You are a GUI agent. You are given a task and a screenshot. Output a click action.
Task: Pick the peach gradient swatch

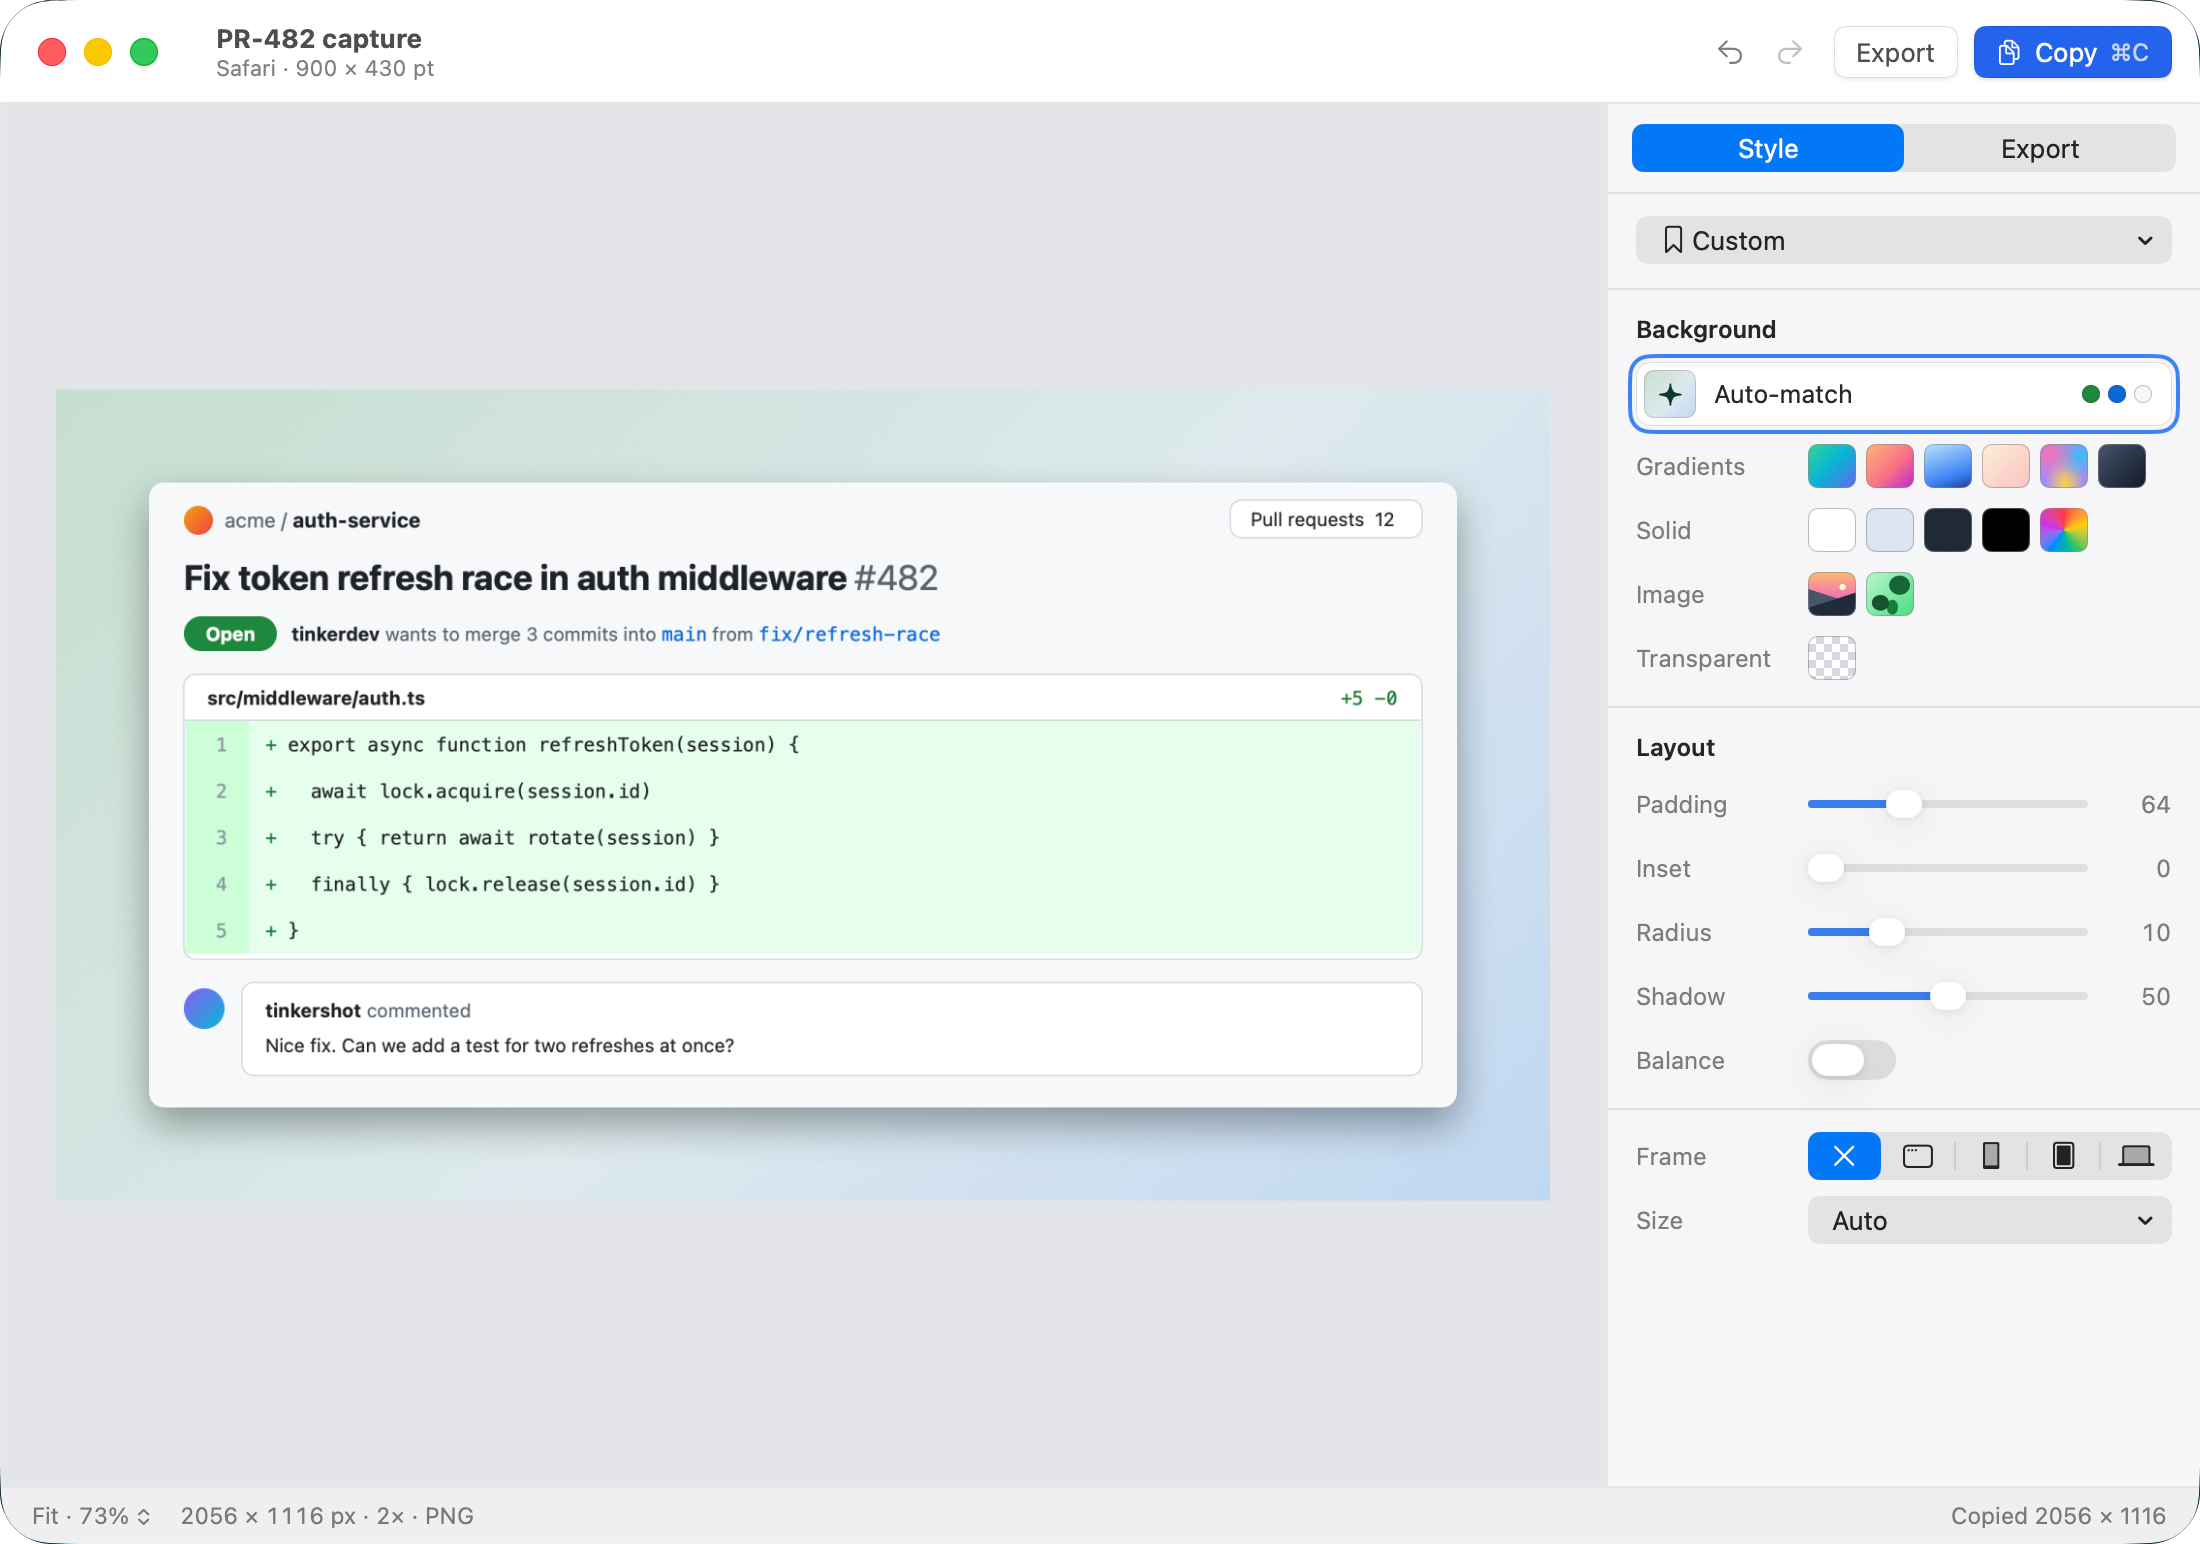point(2006,466)
